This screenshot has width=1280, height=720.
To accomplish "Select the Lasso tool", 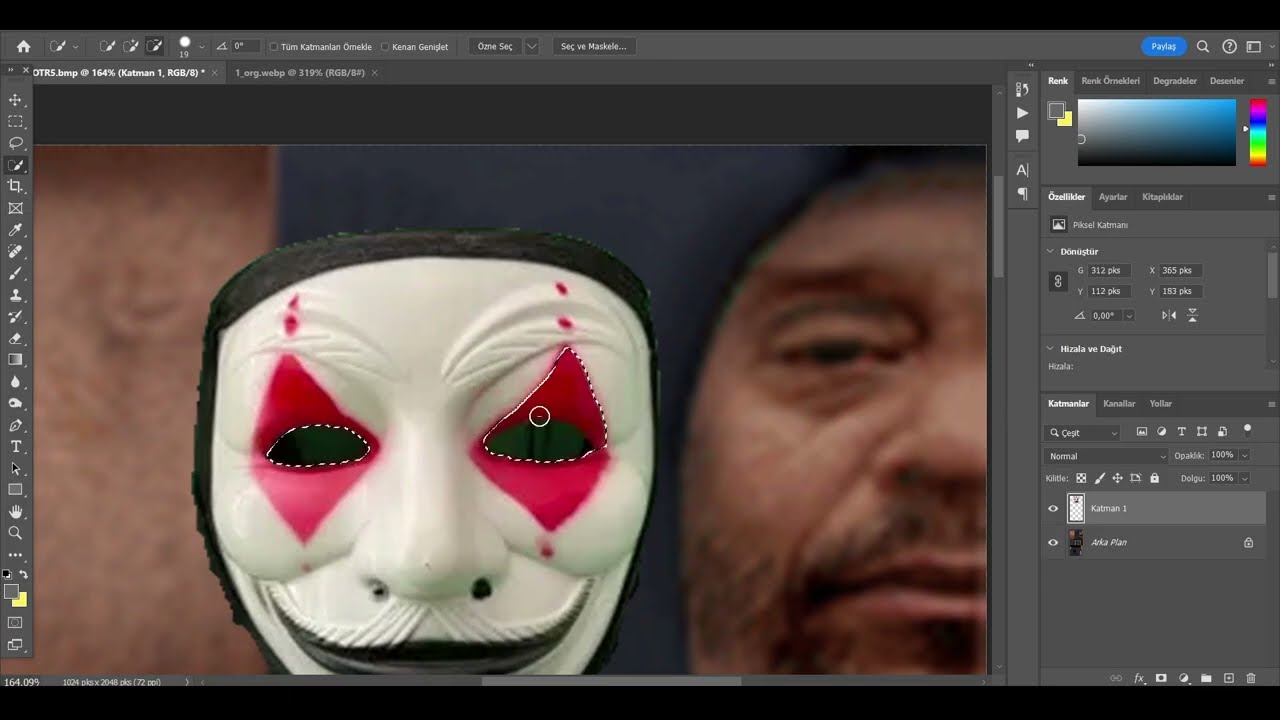I will (x=15, y=143).
